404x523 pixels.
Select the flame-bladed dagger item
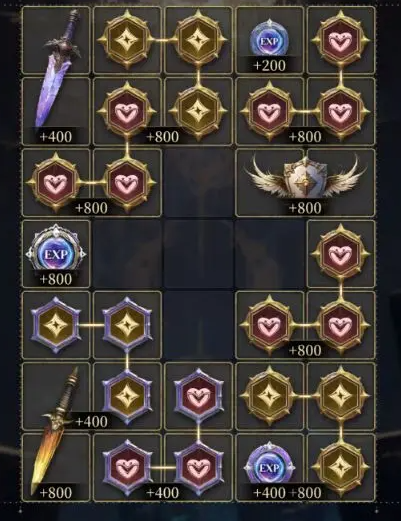[55, 430]
